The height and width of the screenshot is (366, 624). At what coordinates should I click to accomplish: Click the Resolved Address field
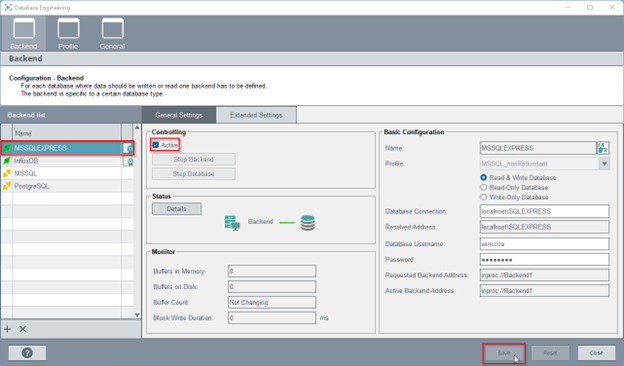pyautogui.click(x=544, y=227)
